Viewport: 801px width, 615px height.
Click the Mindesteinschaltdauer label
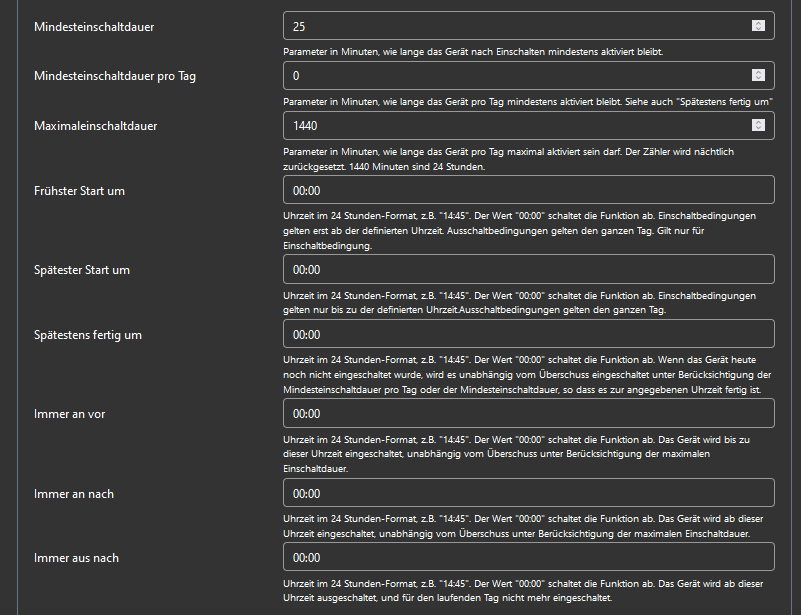pyautogui.click(x=94, y=27)
